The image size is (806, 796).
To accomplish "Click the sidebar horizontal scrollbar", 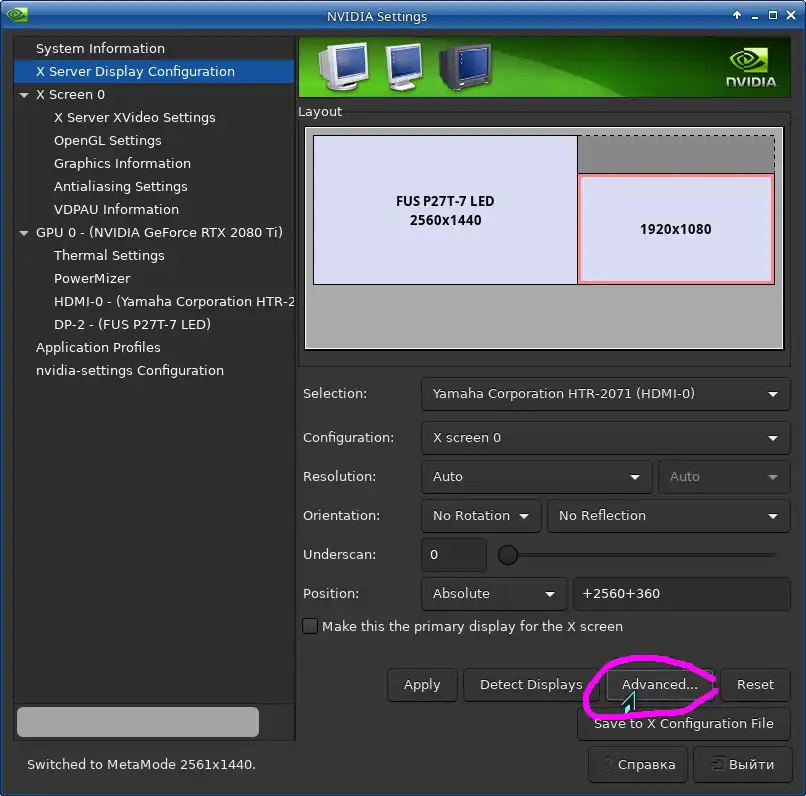I will click(138, 721).
